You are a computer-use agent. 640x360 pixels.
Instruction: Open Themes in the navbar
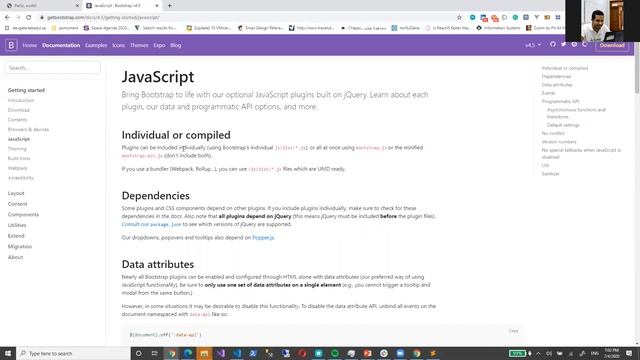pyautogui.click(x=139, y=45)
